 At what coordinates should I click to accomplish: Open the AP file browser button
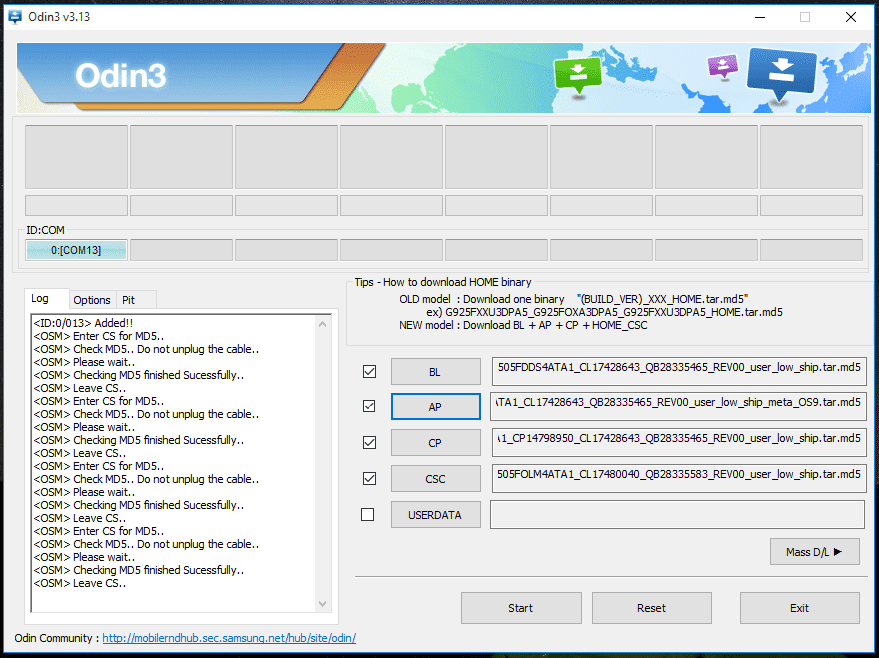(x=436, y=406)
